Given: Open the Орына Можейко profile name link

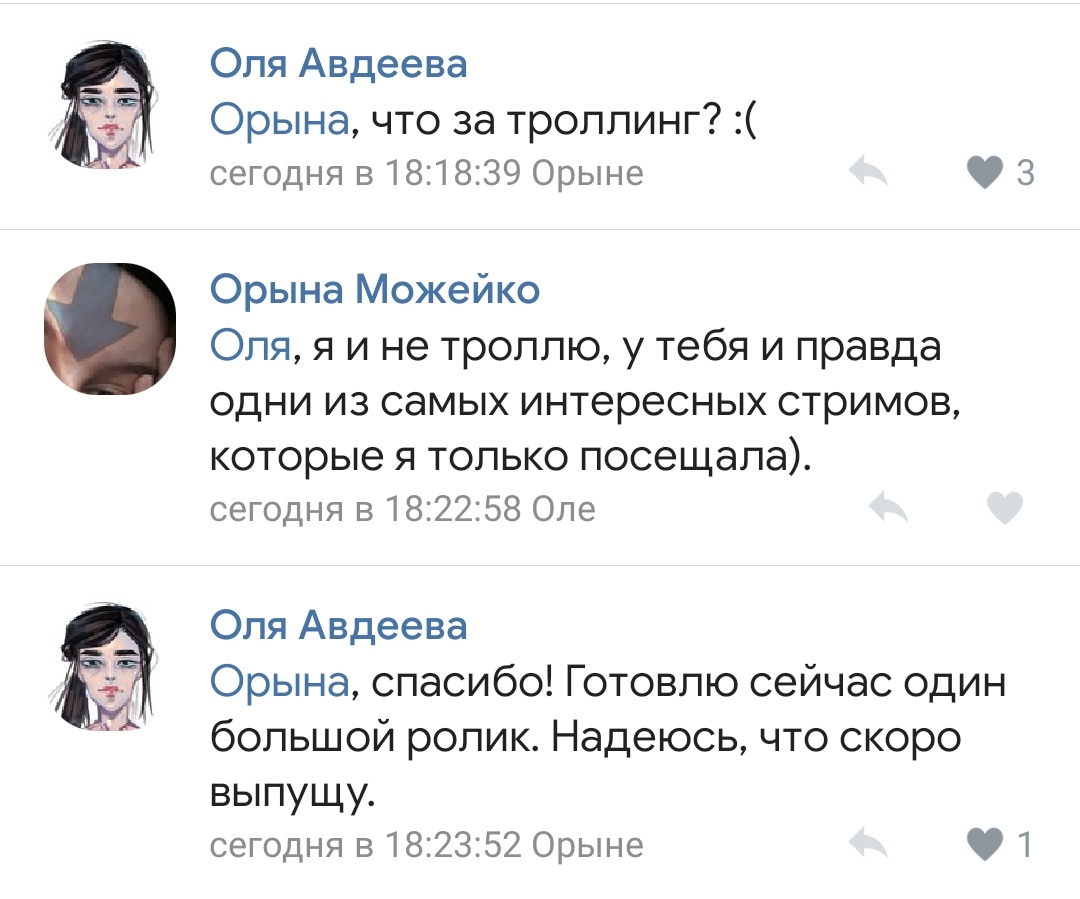Looking at the screenshot, I should click(x=375, y=289).
